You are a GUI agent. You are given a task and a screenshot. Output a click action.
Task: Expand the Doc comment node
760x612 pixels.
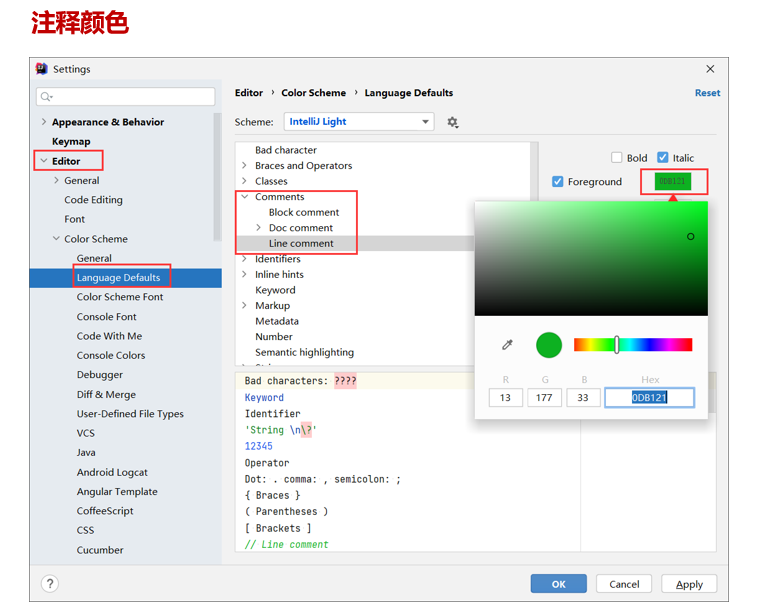258,227
